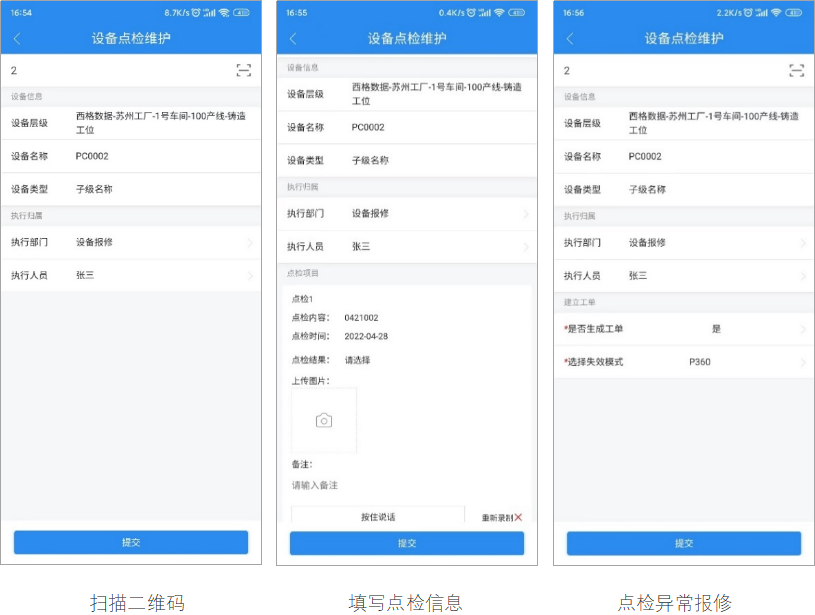Tap back arrow on the leftmost 扫描二维码 screen

[x=17, y=39]
